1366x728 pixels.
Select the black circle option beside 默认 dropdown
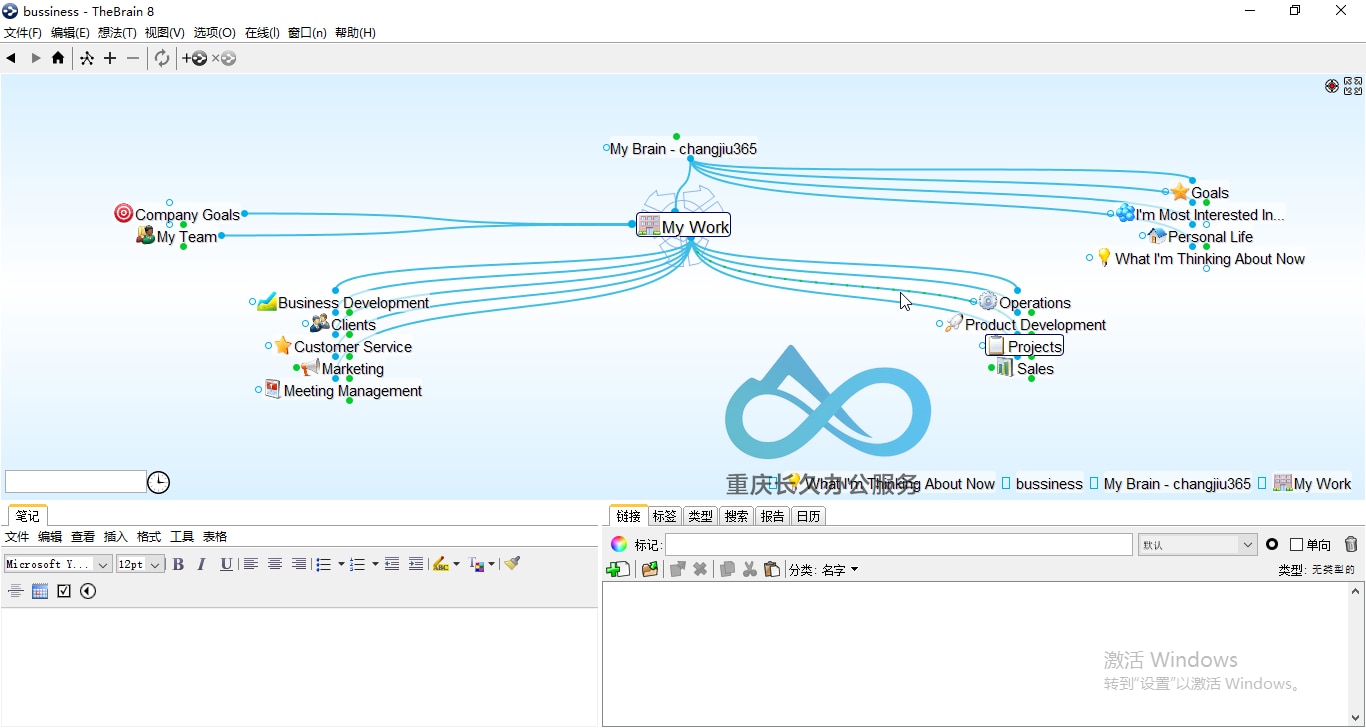coord(1272,545)
